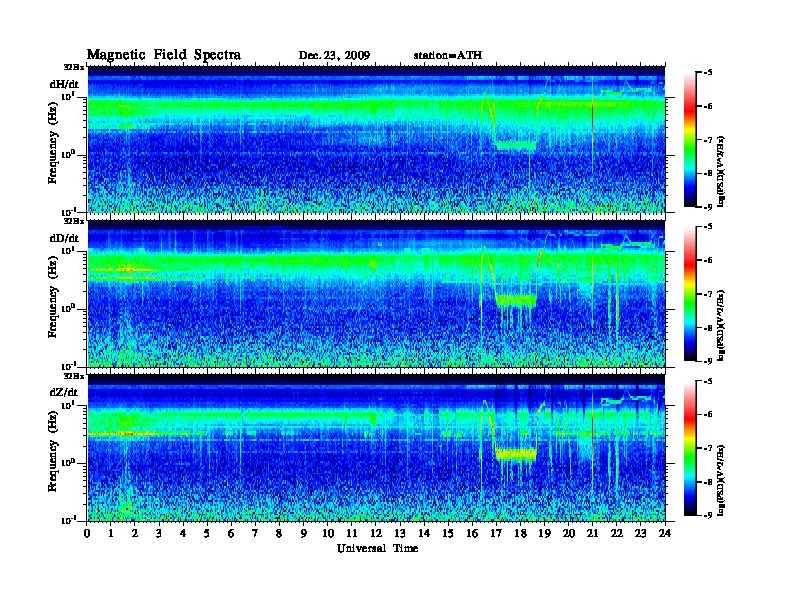The height and width of the screenshot is (612, 792).
Task: Click the -9 tick on the dZ/dt color bar
Action: (708, 515)
